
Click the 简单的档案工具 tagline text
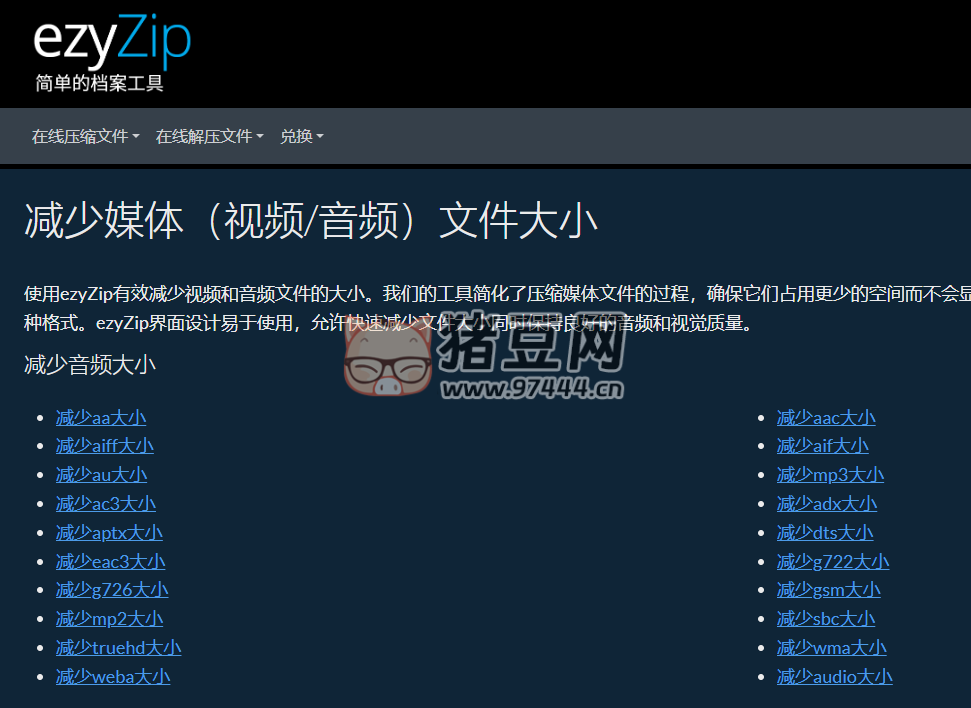[99, 83]
